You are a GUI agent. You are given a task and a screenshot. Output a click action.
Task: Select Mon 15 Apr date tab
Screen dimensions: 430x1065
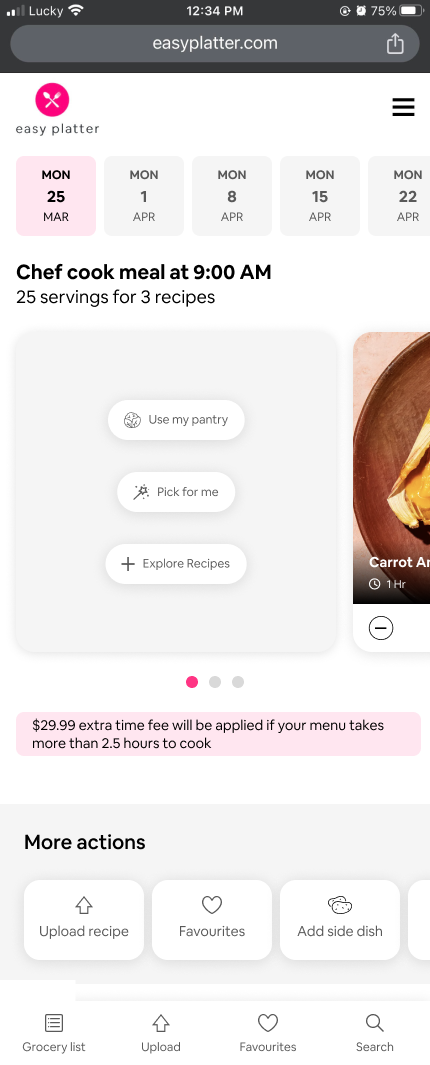(320, 196)
